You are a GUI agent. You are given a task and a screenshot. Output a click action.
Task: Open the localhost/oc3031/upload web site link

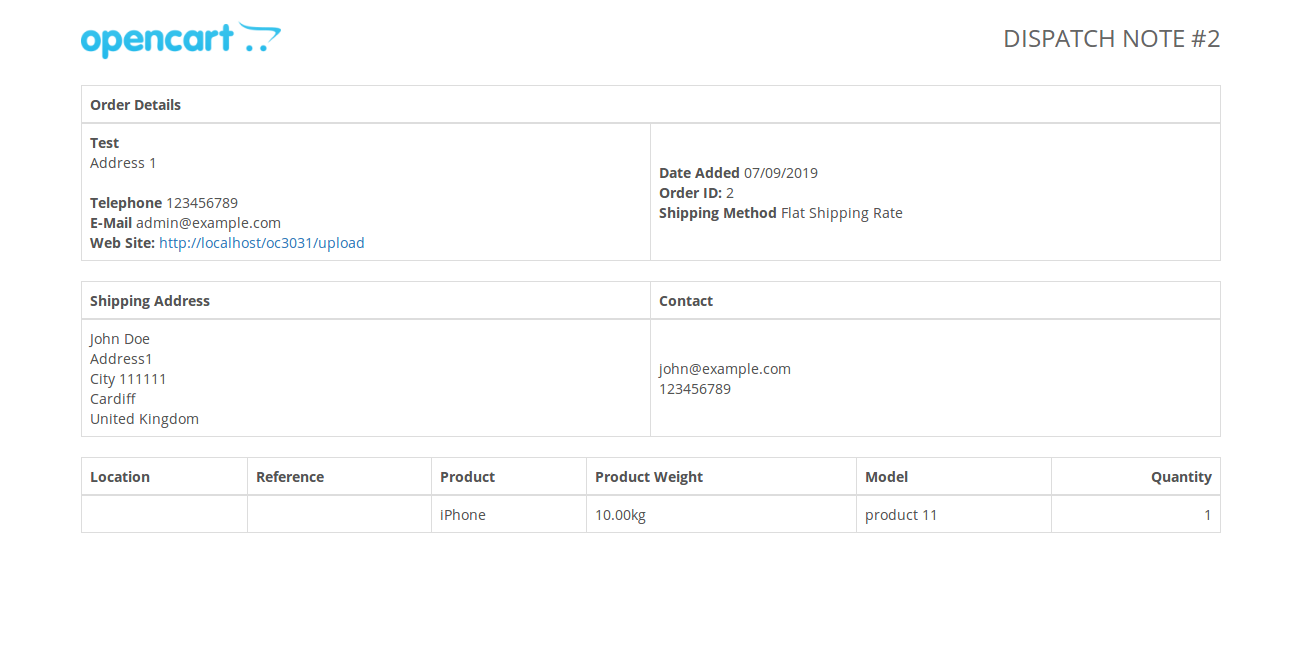coord(262,243)
